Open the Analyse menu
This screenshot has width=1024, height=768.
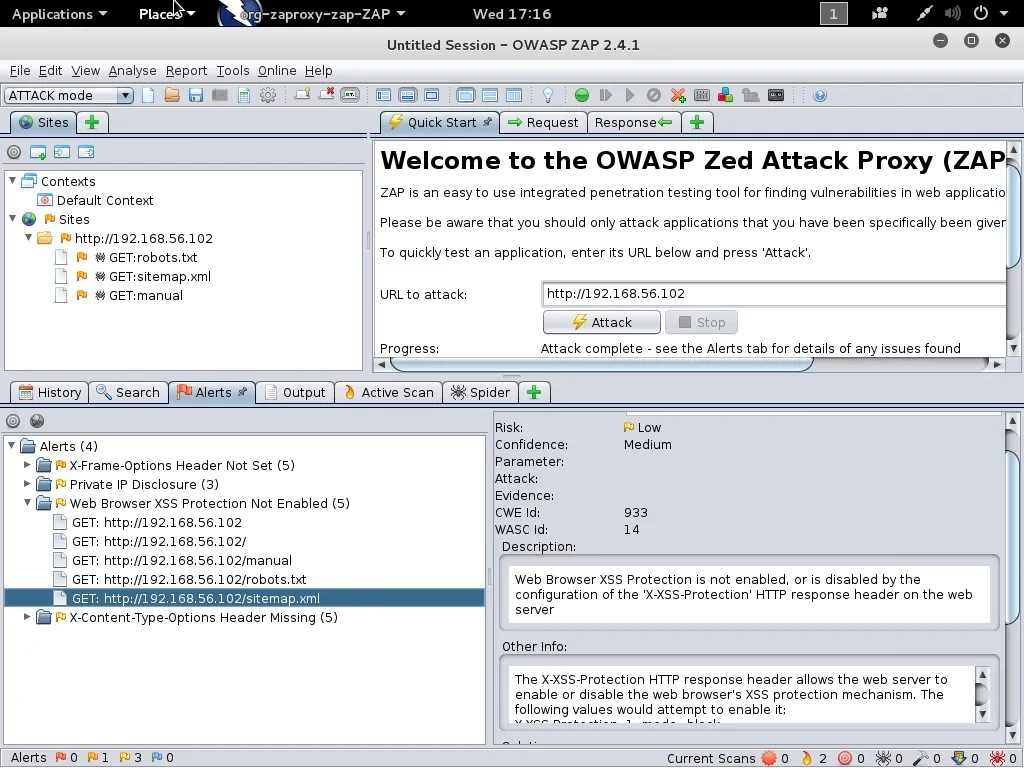133,71
